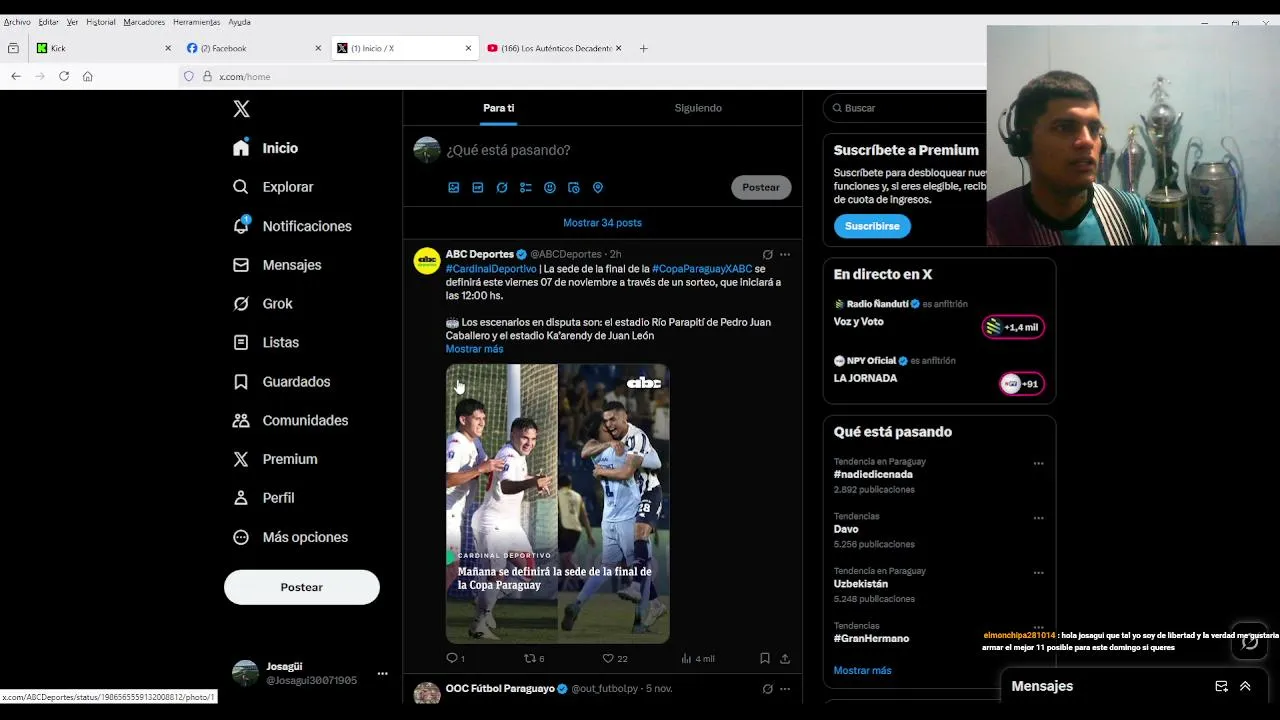
Task: Click the composer Postear button
Action: coord(761,187)
